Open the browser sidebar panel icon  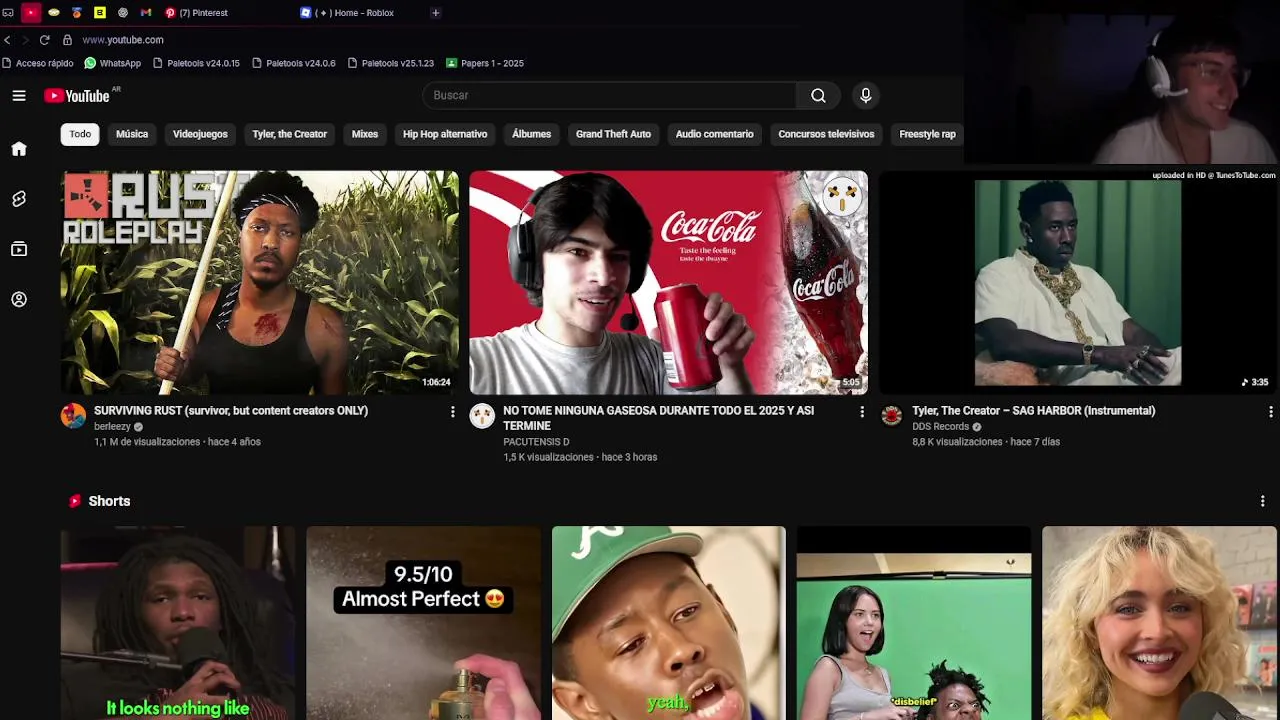coord(8,13)
